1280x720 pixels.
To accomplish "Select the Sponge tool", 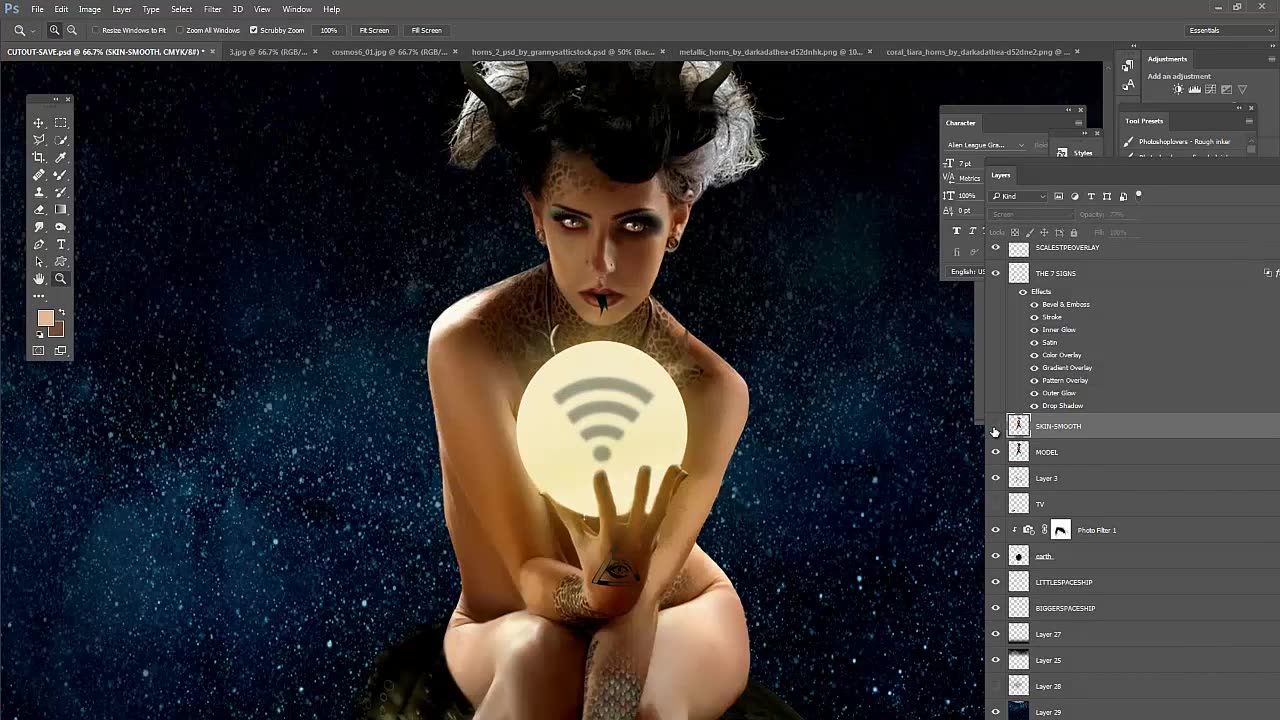I will tap(61, 227).
